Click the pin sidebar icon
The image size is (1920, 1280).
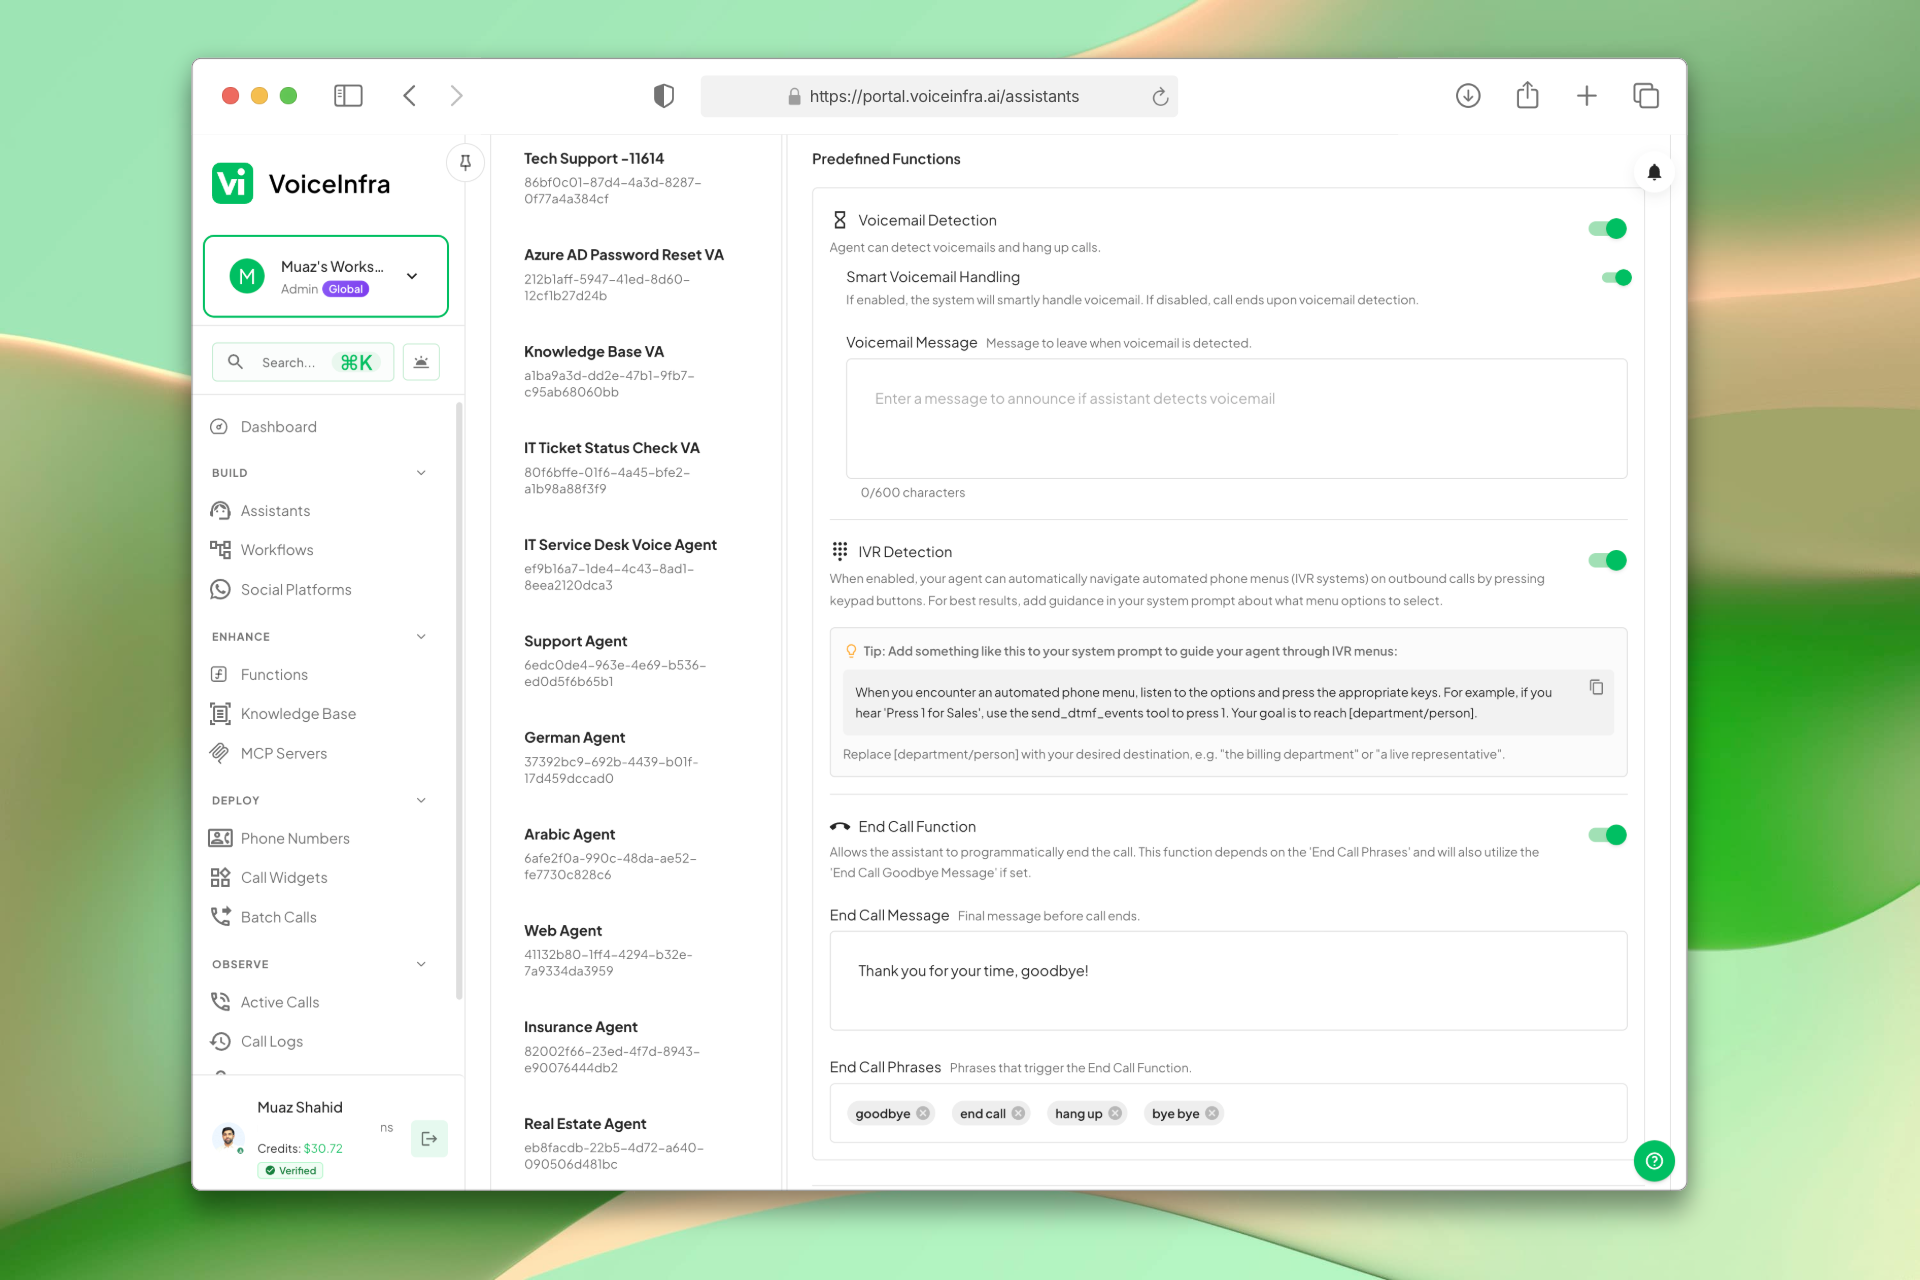[465, 162]
